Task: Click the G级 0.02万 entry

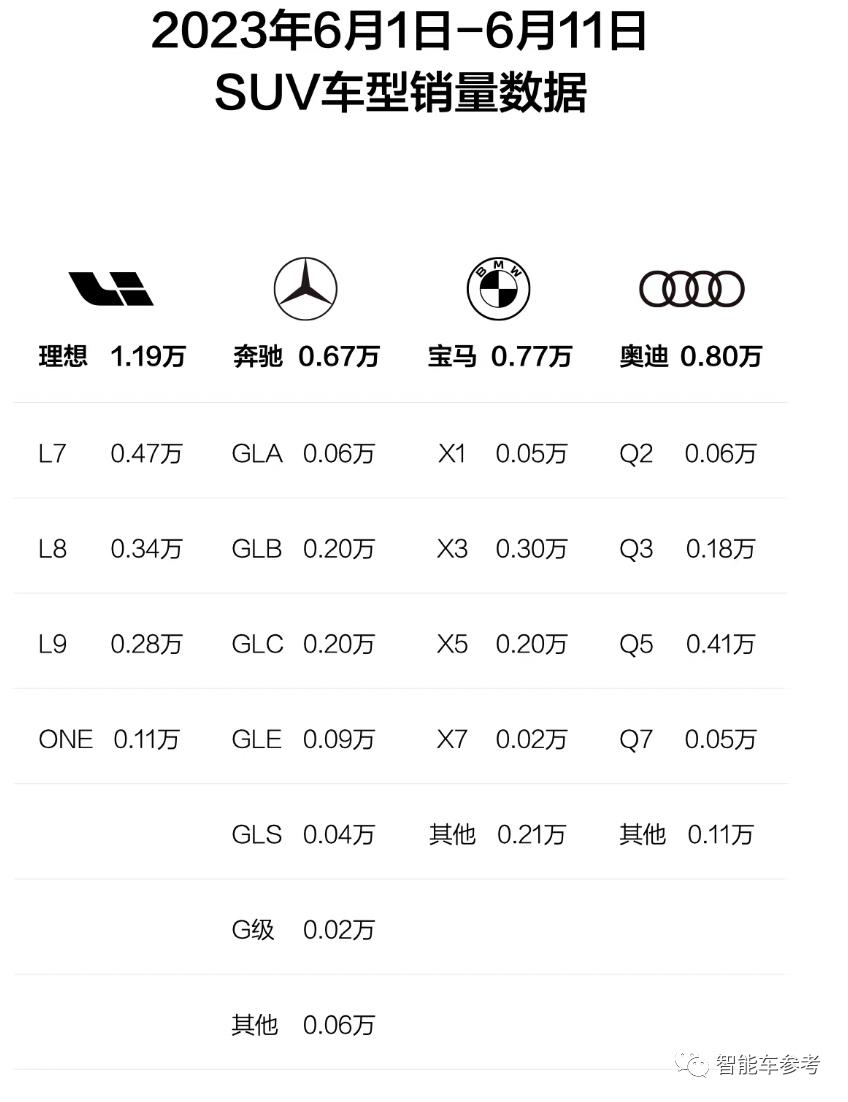Action: tap(304, 930)
